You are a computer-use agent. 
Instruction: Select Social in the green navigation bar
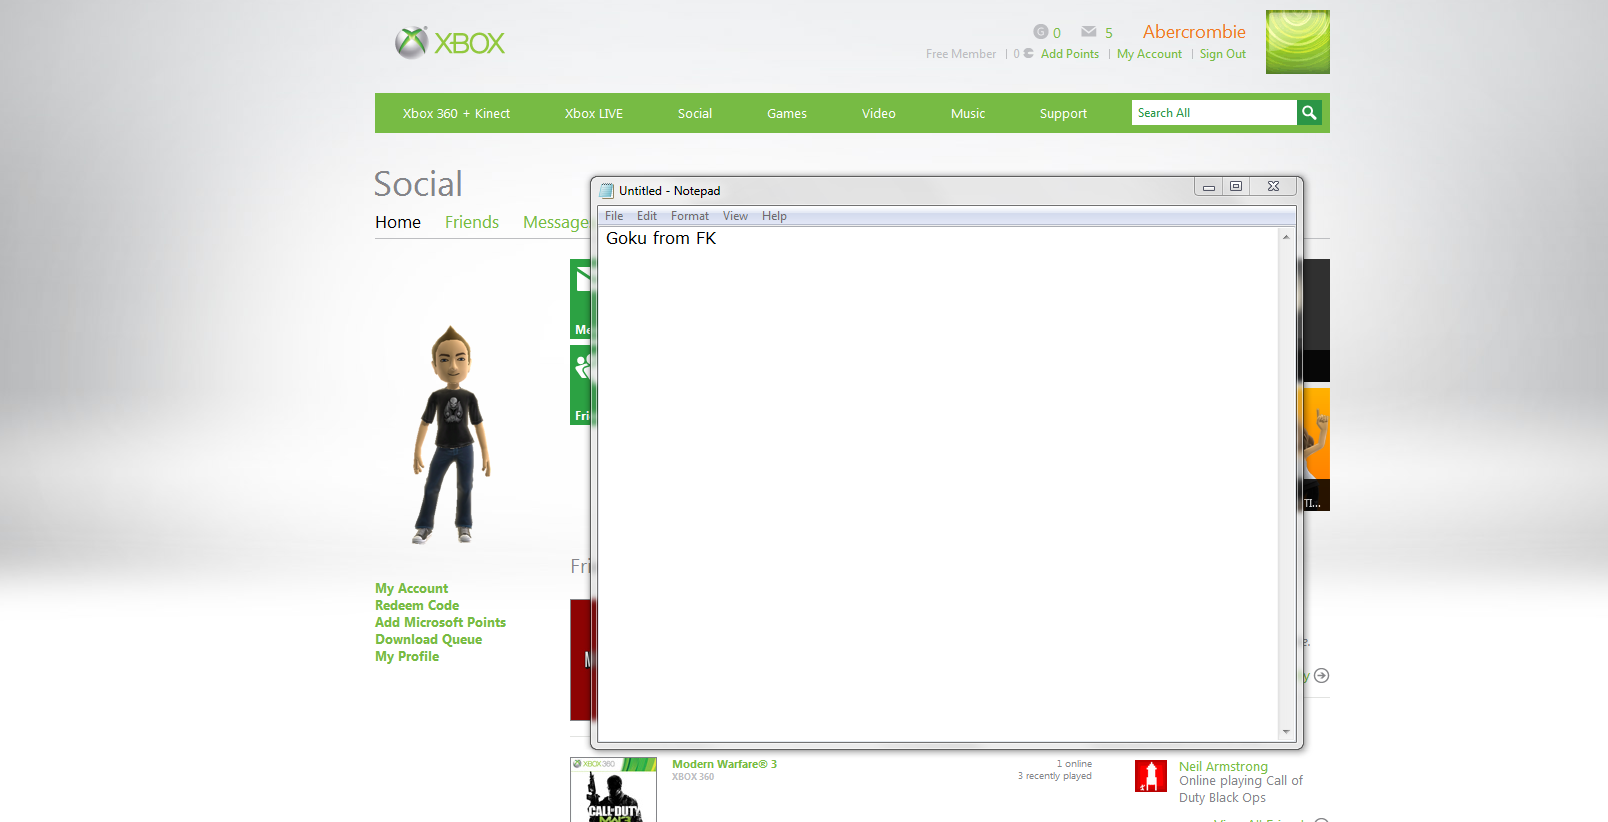(695, 113)
